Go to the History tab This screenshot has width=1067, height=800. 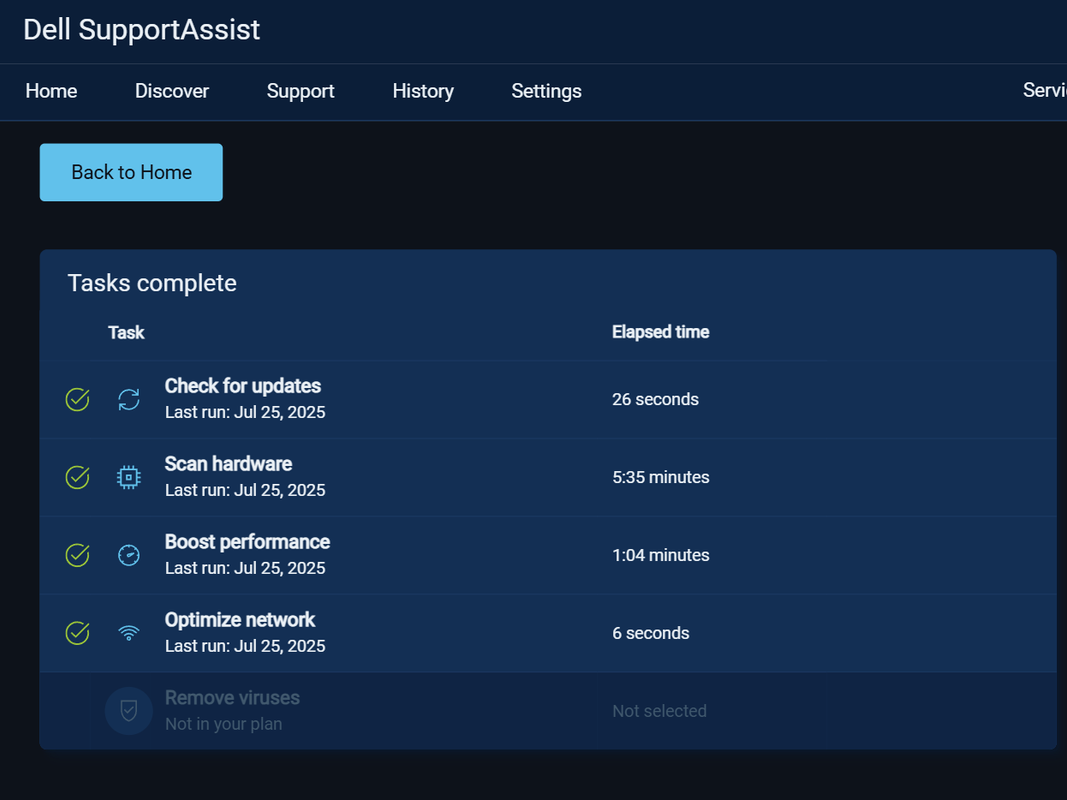pyautogui.click(x=423, y=91)
